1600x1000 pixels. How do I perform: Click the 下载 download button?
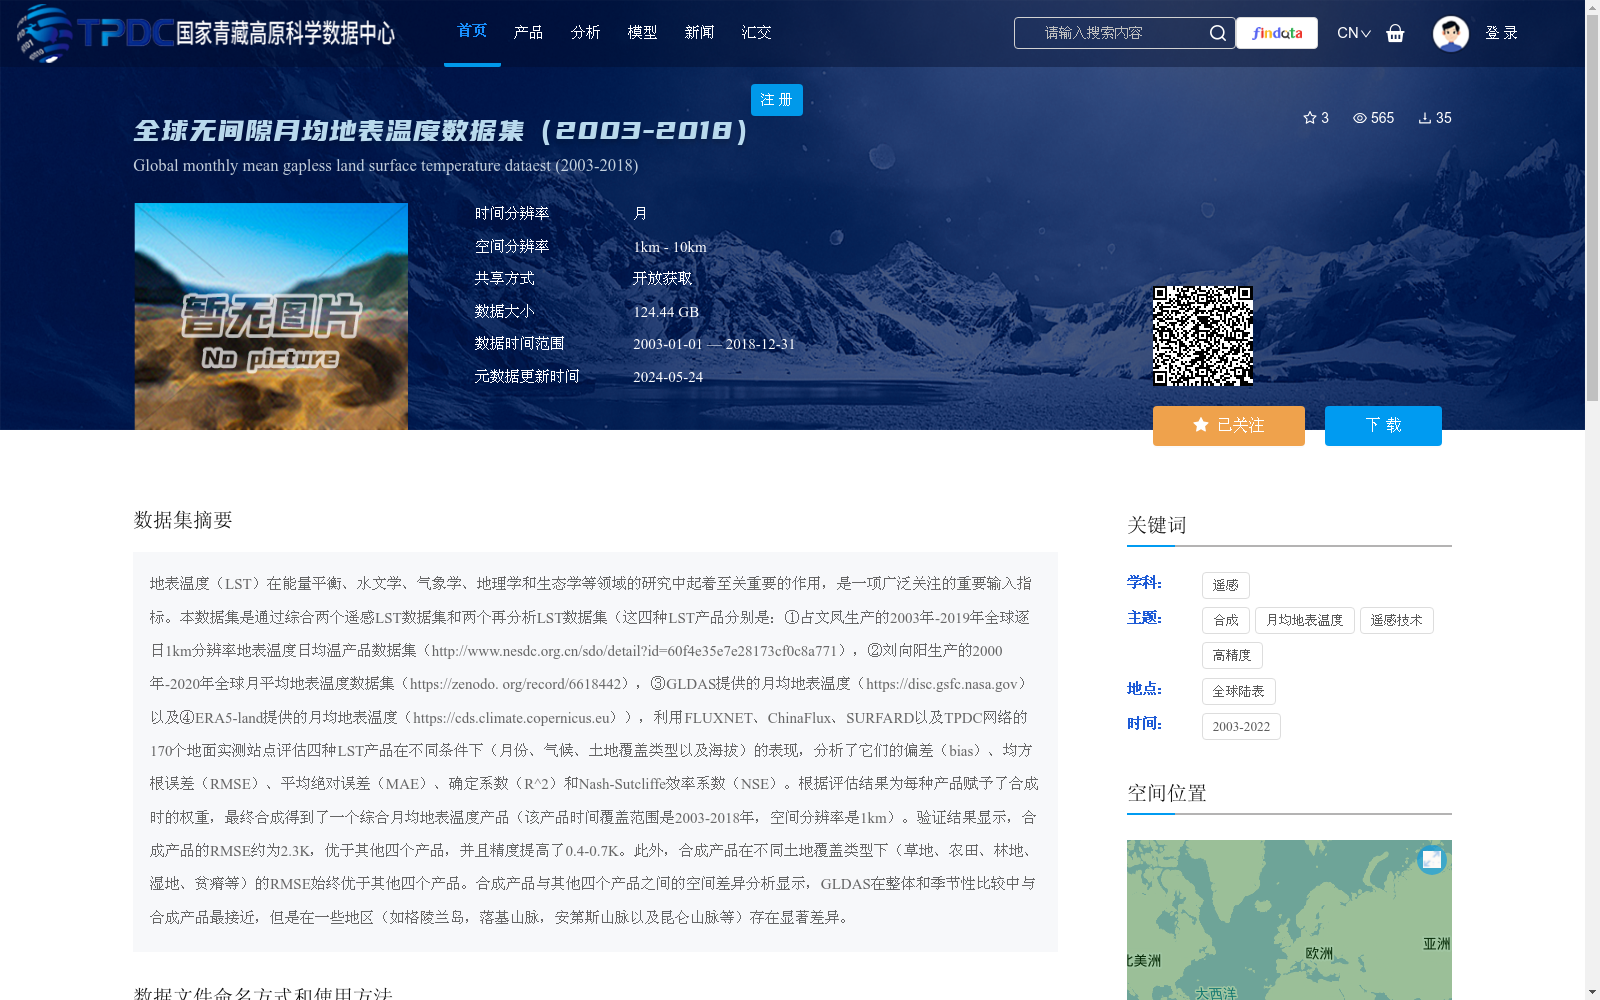coord(1383,425)
